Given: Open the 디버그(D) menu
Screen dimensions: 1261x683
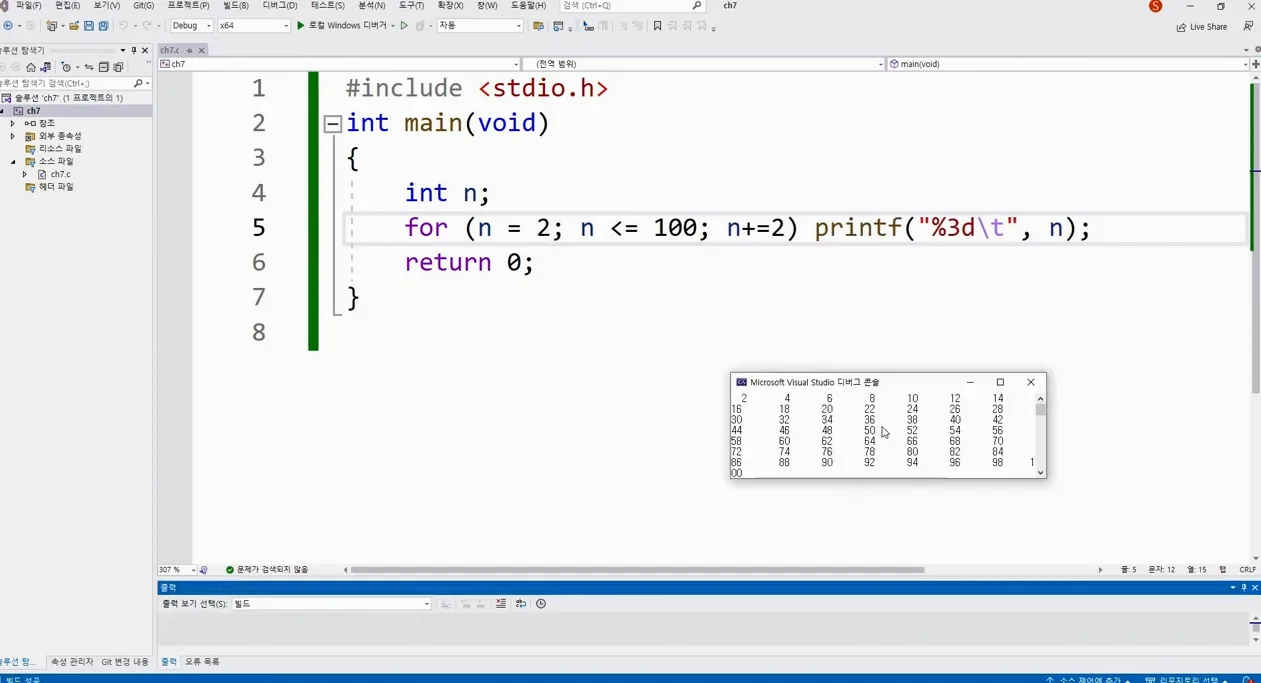Looking at the screenshot, I should (280, 6).
